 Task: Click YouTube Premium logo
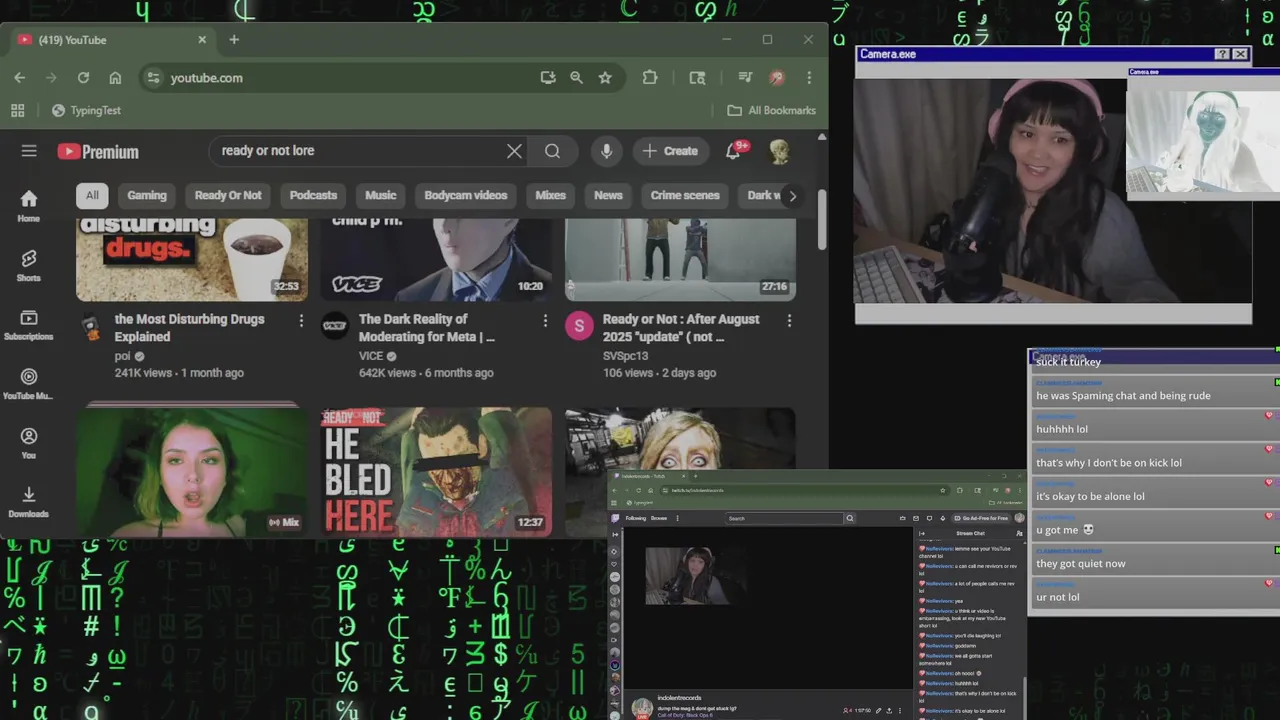pos(98,151)
